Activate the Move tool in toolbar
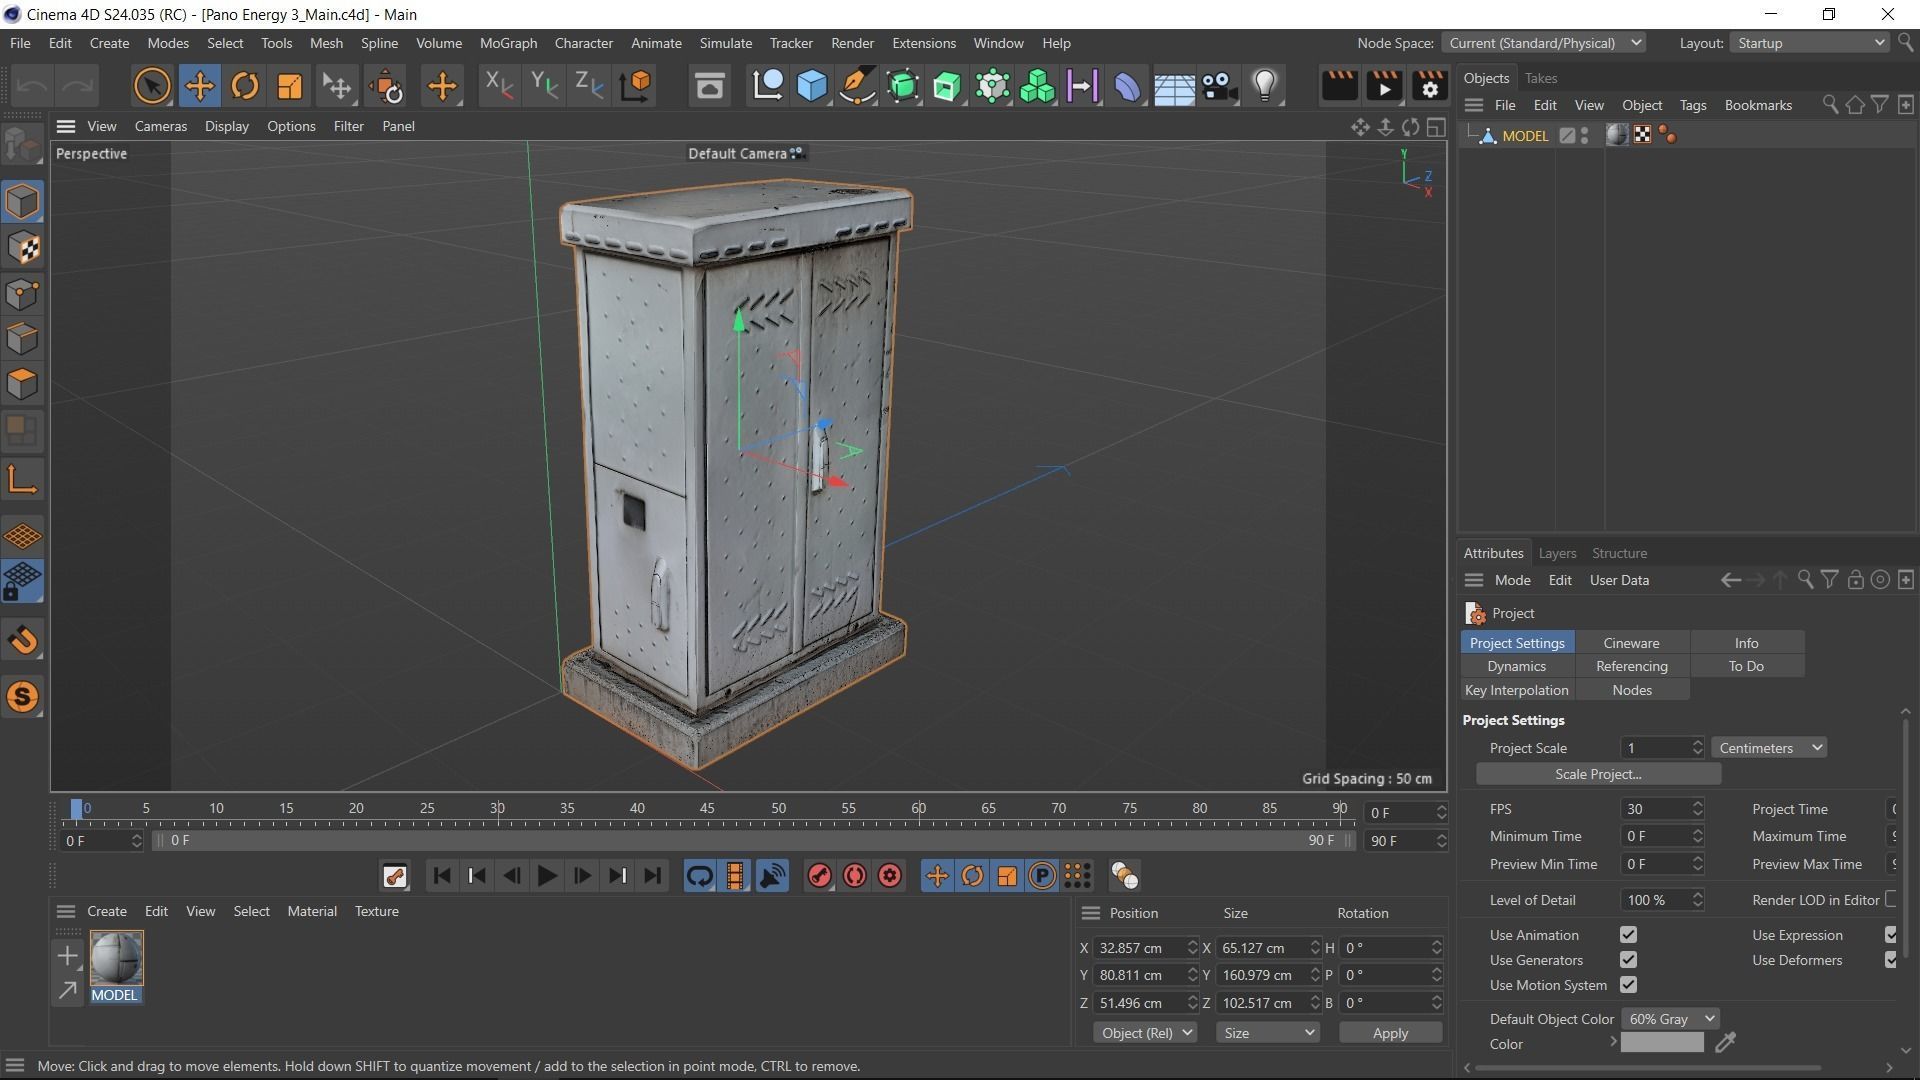 pyautogui.click(x=199, y=86)
